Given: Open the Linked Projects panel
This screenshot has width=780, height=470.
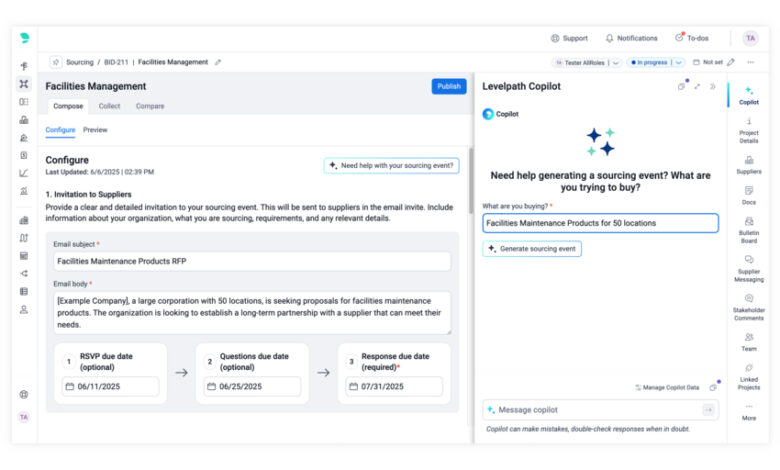Looking at the screenshot, I should pyautogui.click(x=748, y=374).
